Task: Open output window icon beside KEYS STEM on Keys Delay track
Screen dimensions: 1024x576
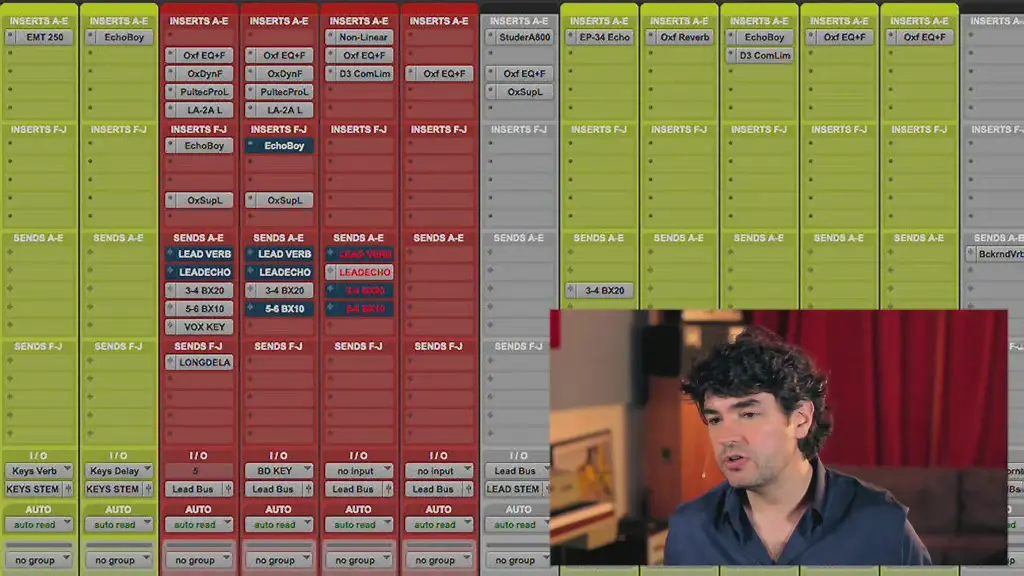Action: [148, 488]
